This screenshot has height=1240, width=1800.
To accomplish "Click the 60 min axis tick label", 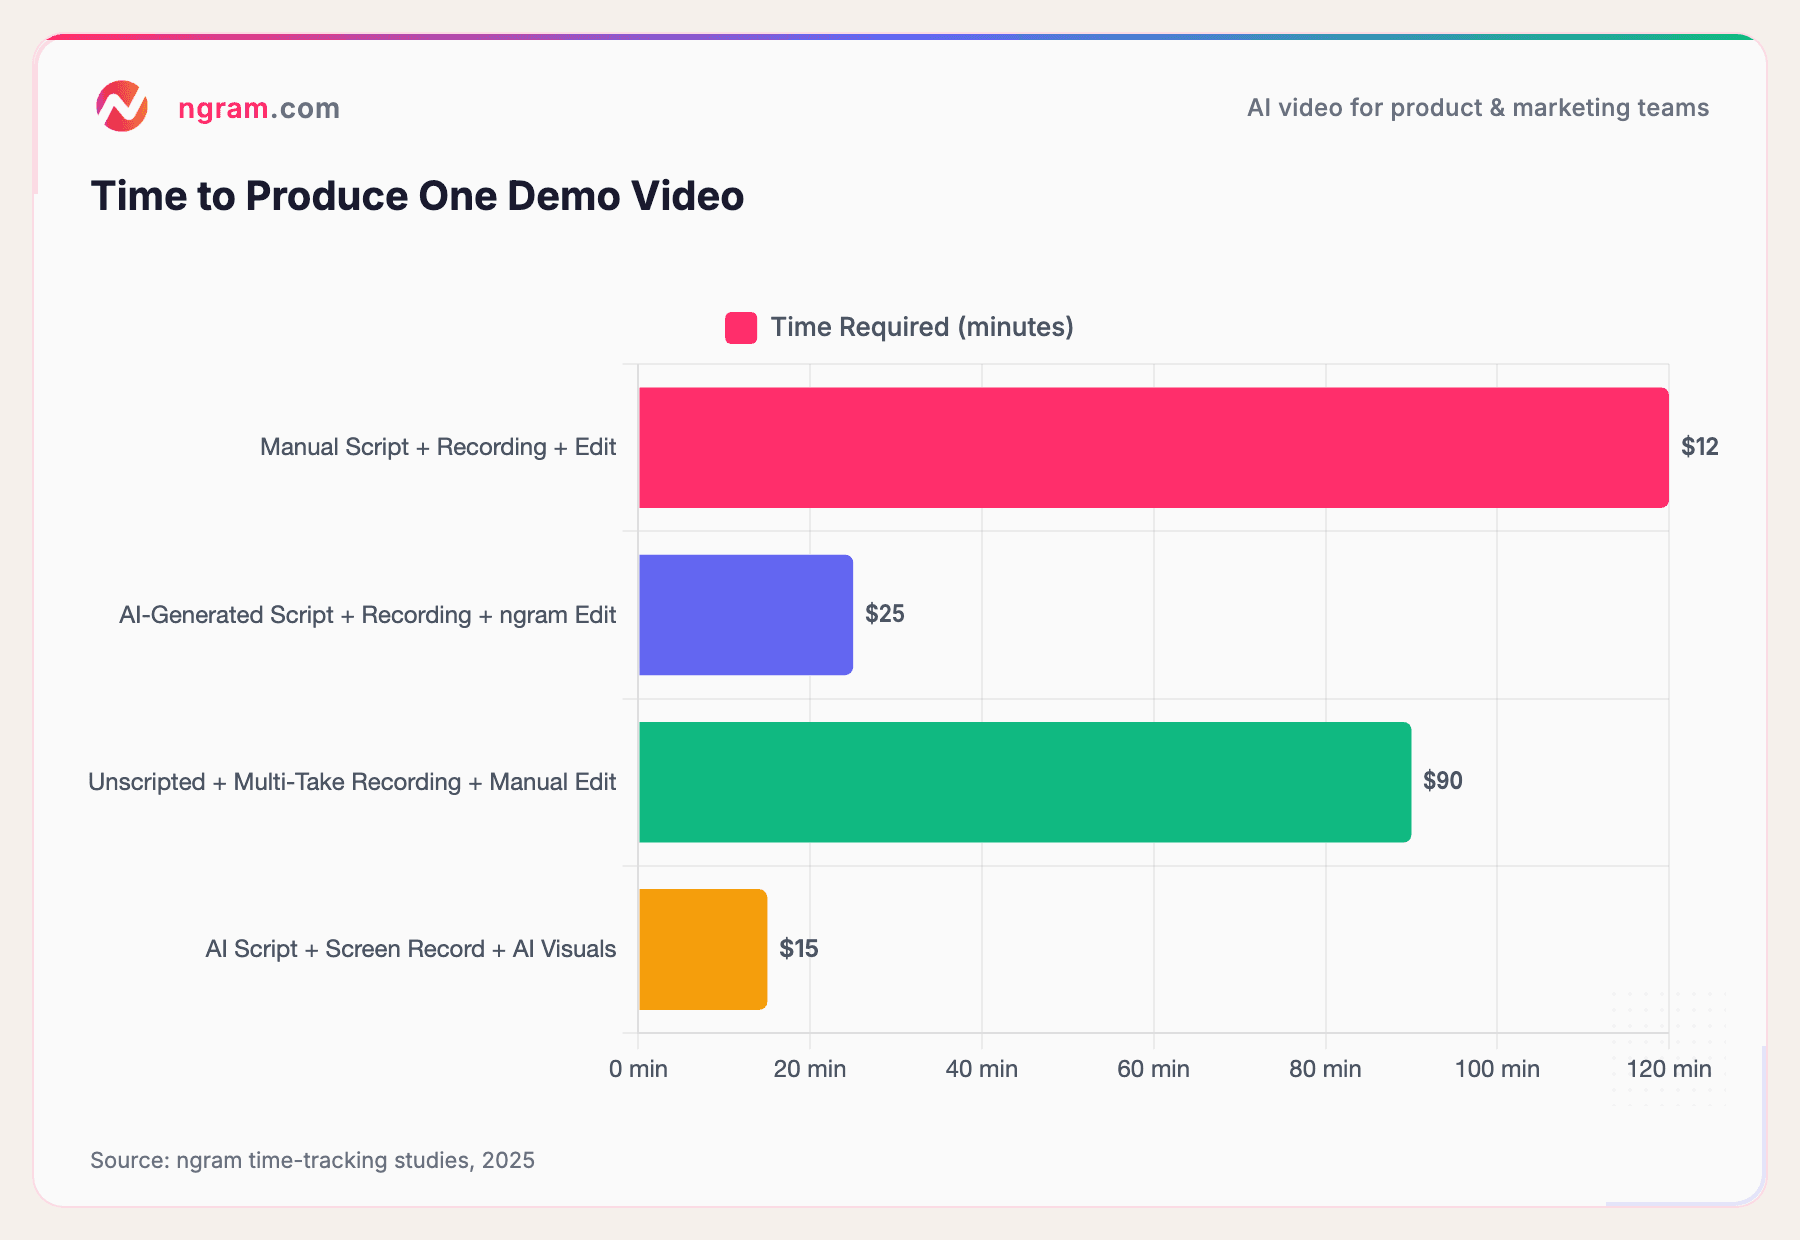I will pyautogui.click(x=1153, y=1069).
